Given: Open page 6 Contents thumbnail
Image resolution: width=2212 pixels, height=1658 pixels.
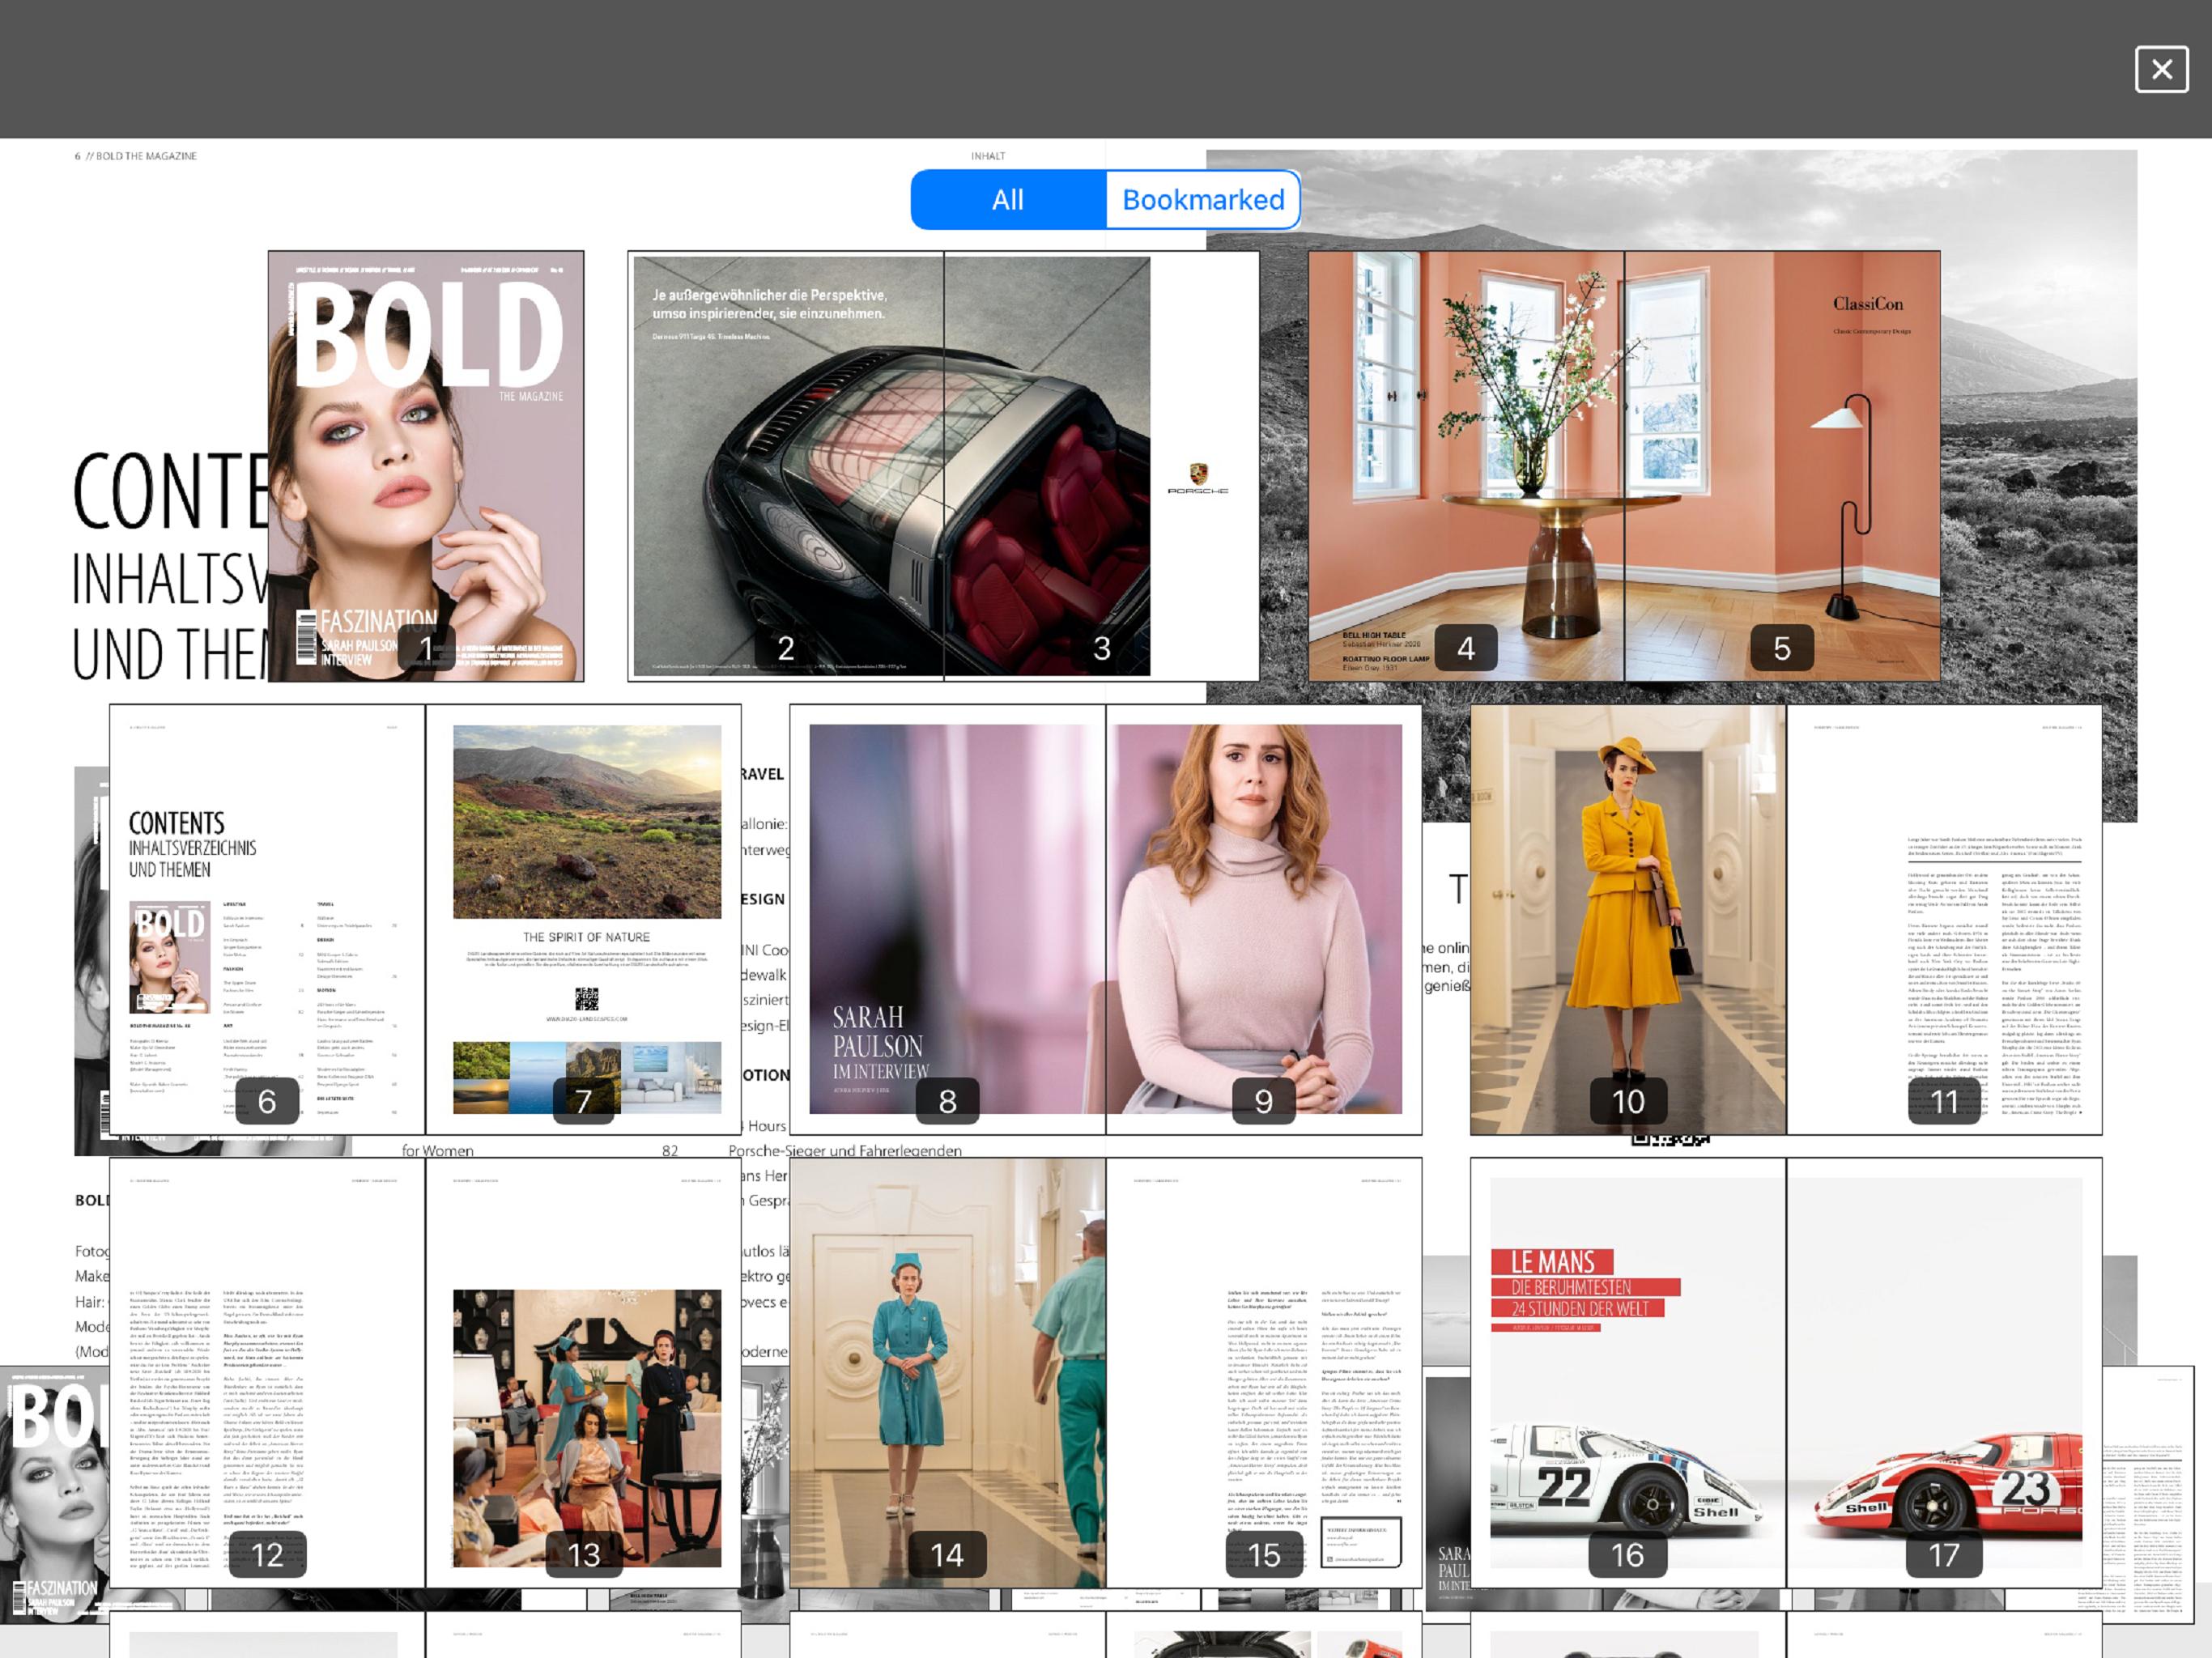Looking at the screenshot, I should pyautogui.click(x=267, y=919).
